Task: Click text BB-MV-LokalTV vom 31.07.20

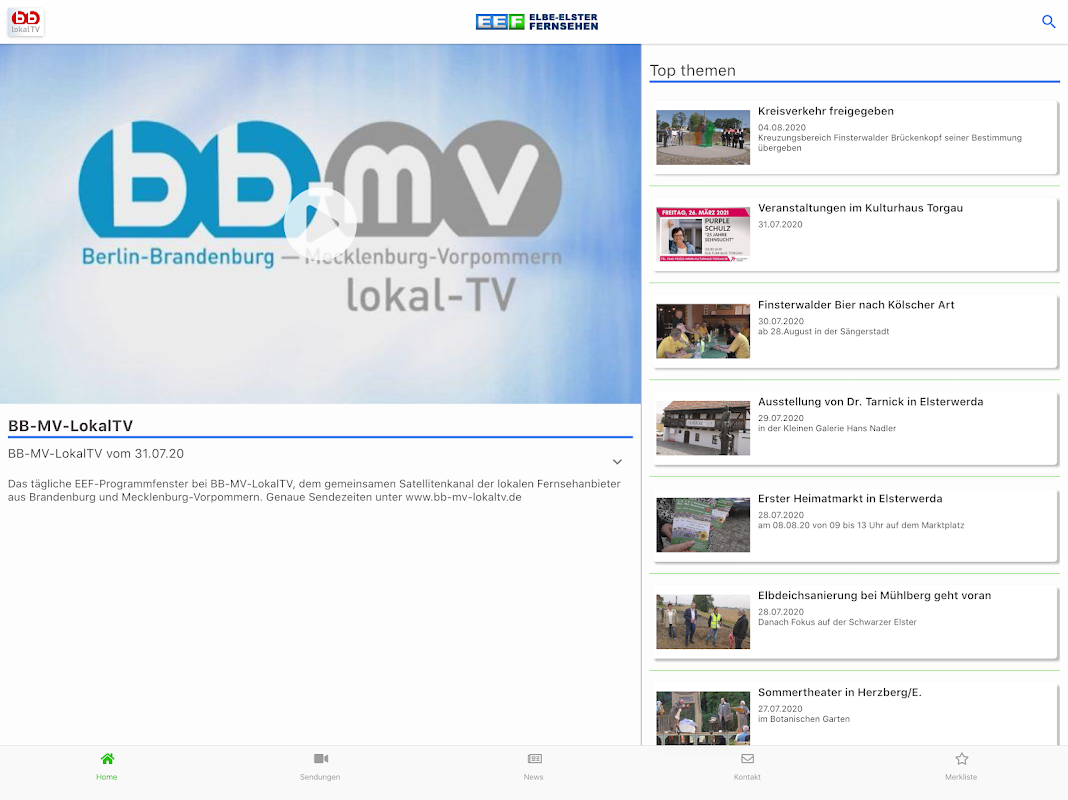Action: (95, 453)
